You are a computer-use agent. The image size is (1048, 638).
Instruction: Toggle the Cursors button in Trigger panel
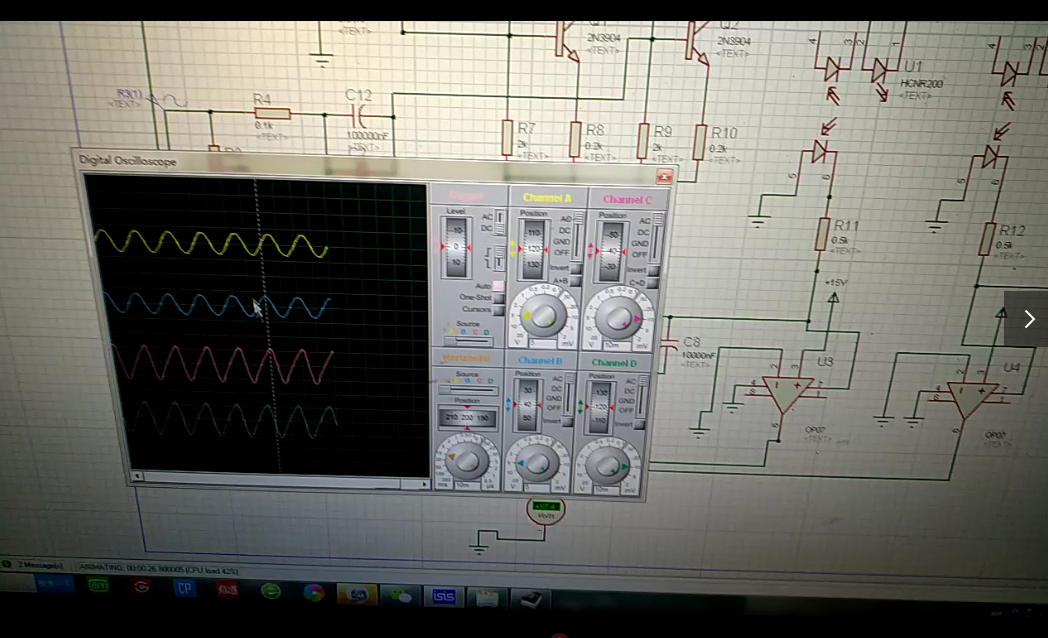tap(498, 309)
